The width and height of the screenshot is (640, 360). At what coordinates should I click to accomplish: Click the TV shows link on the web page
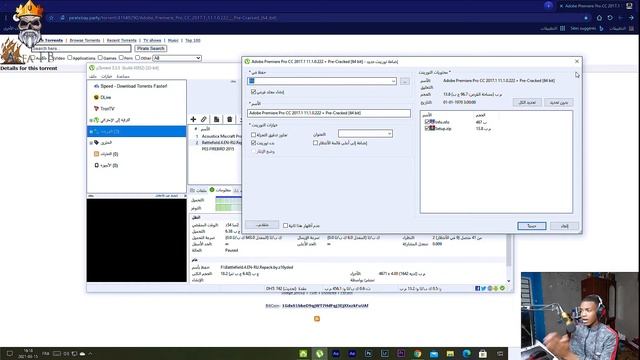[x=152, y=40]
